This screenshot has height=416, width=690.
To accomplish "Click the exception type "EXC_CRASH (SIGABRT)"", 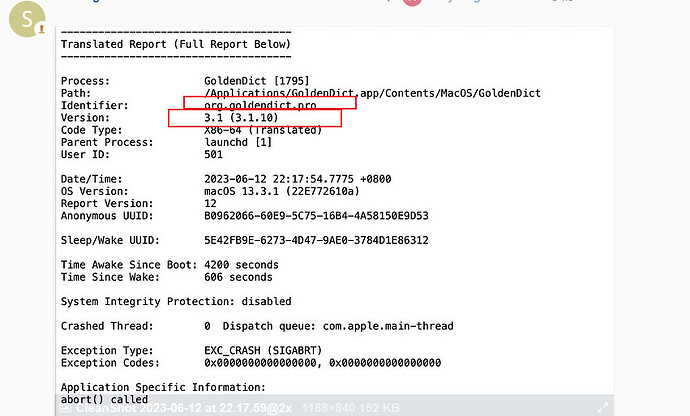I will (263, 350).
